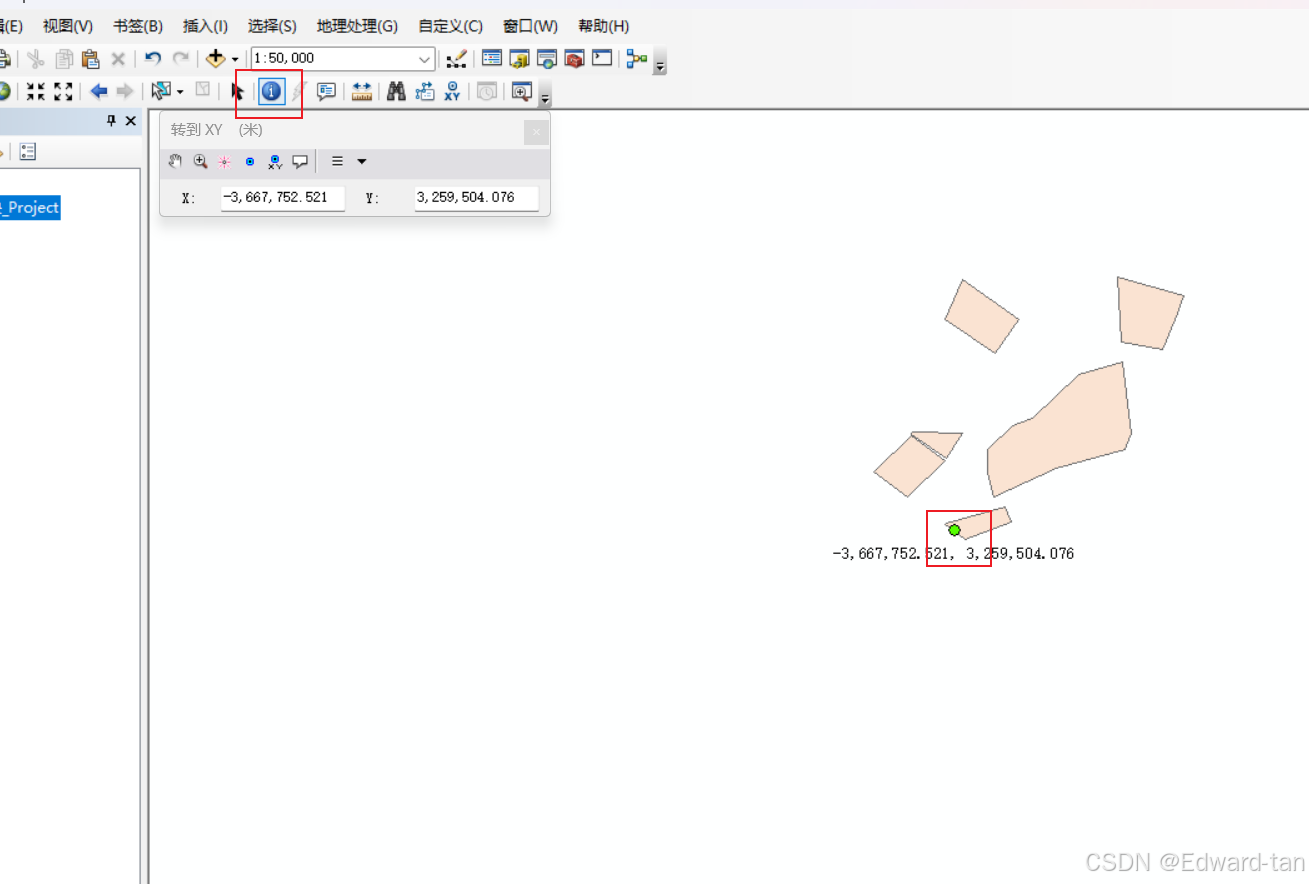Open the units list icon in Go To XY
1309x884 pixels.
click(338, 161)
